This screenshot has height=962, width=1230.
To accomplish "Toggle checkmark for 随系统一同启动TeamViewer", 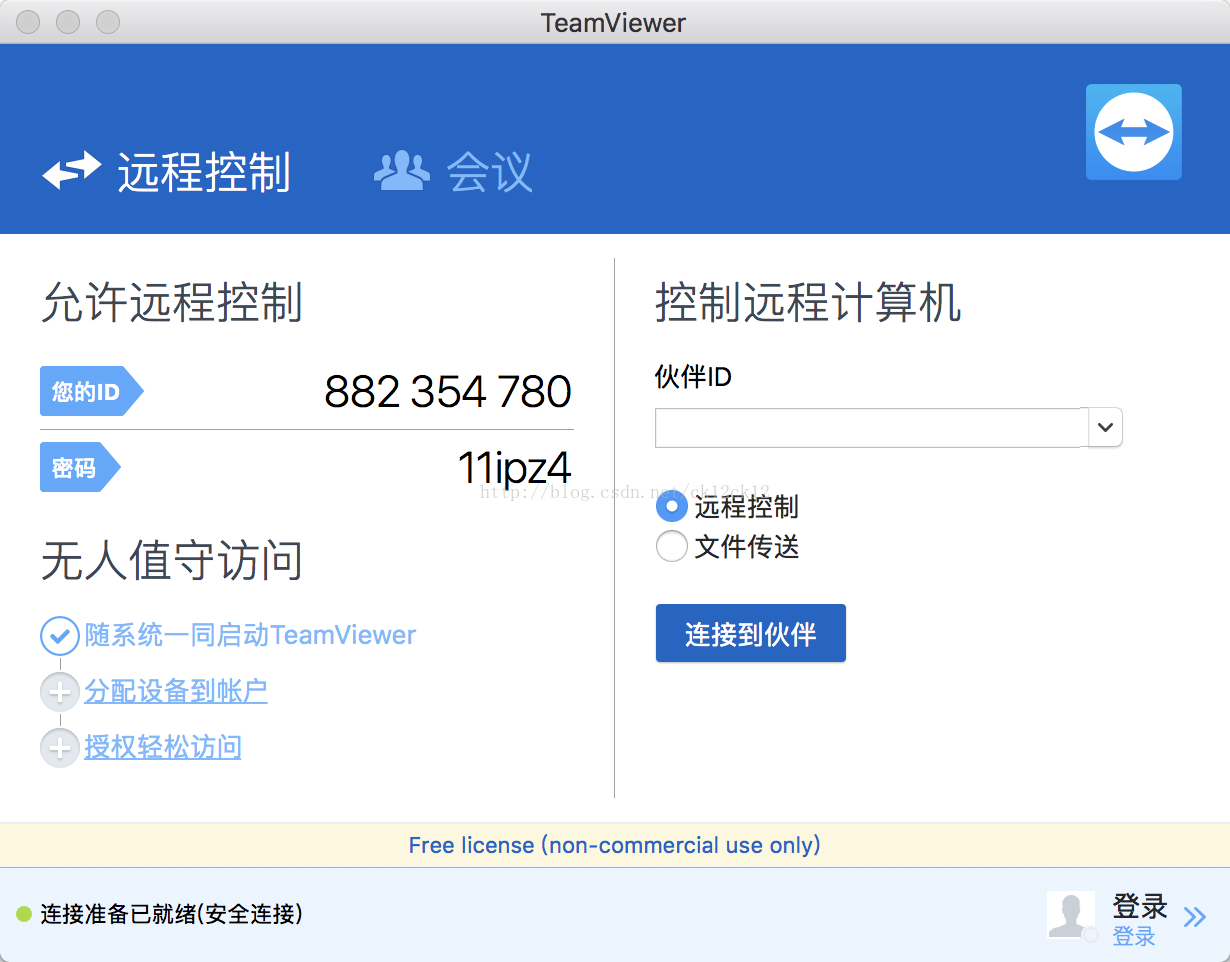I will (59, 635).
